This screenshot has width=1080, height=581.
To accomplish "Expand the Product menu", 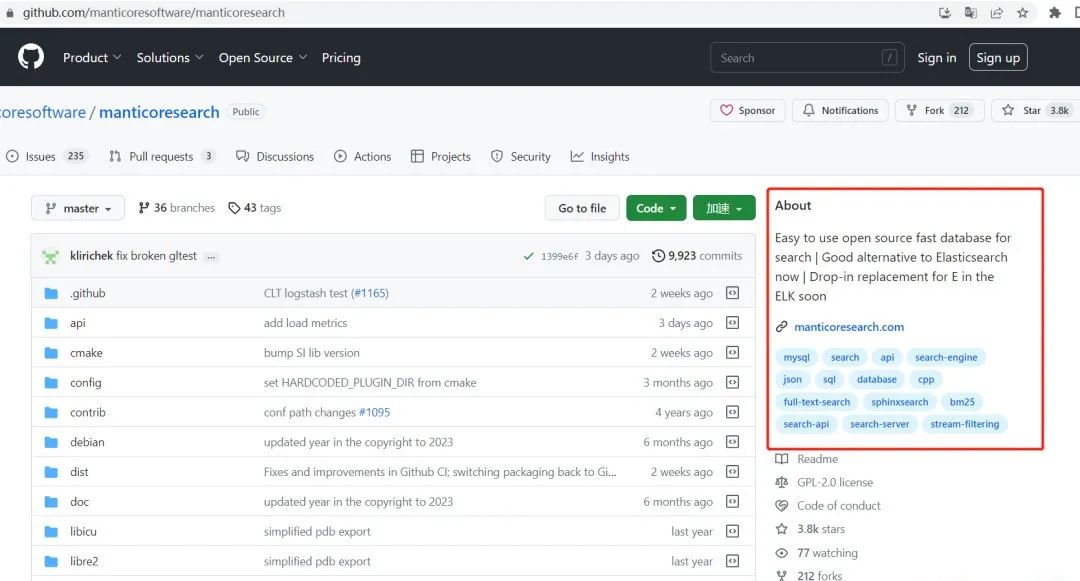I will (x=92, y=58).
